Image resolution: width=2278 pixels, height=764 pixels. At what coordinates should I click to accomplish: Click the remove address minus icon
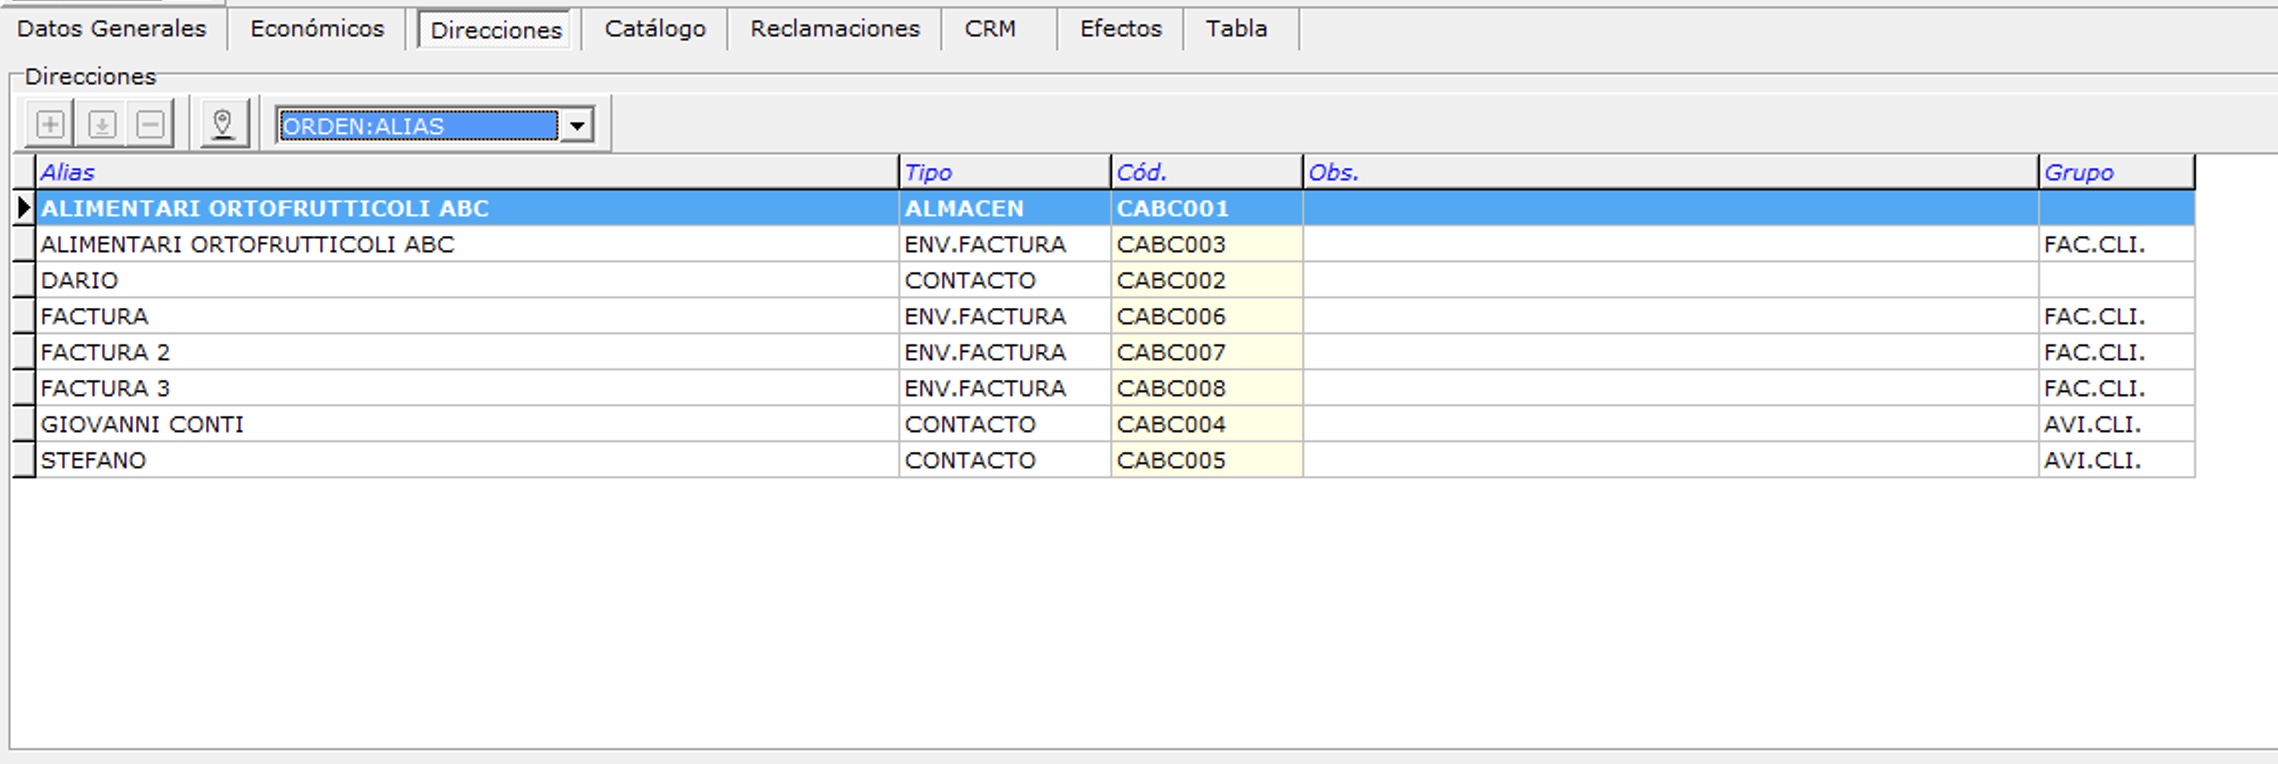pos(151,125)
